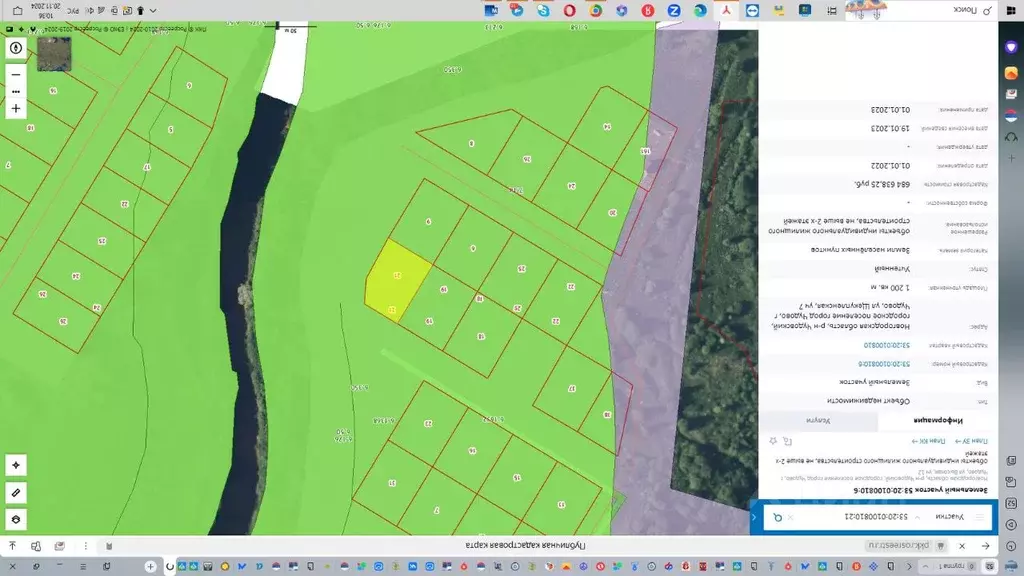Open the Task View taskbar button
Viewport: 1024px width, 576px height.
click(832, 10)
